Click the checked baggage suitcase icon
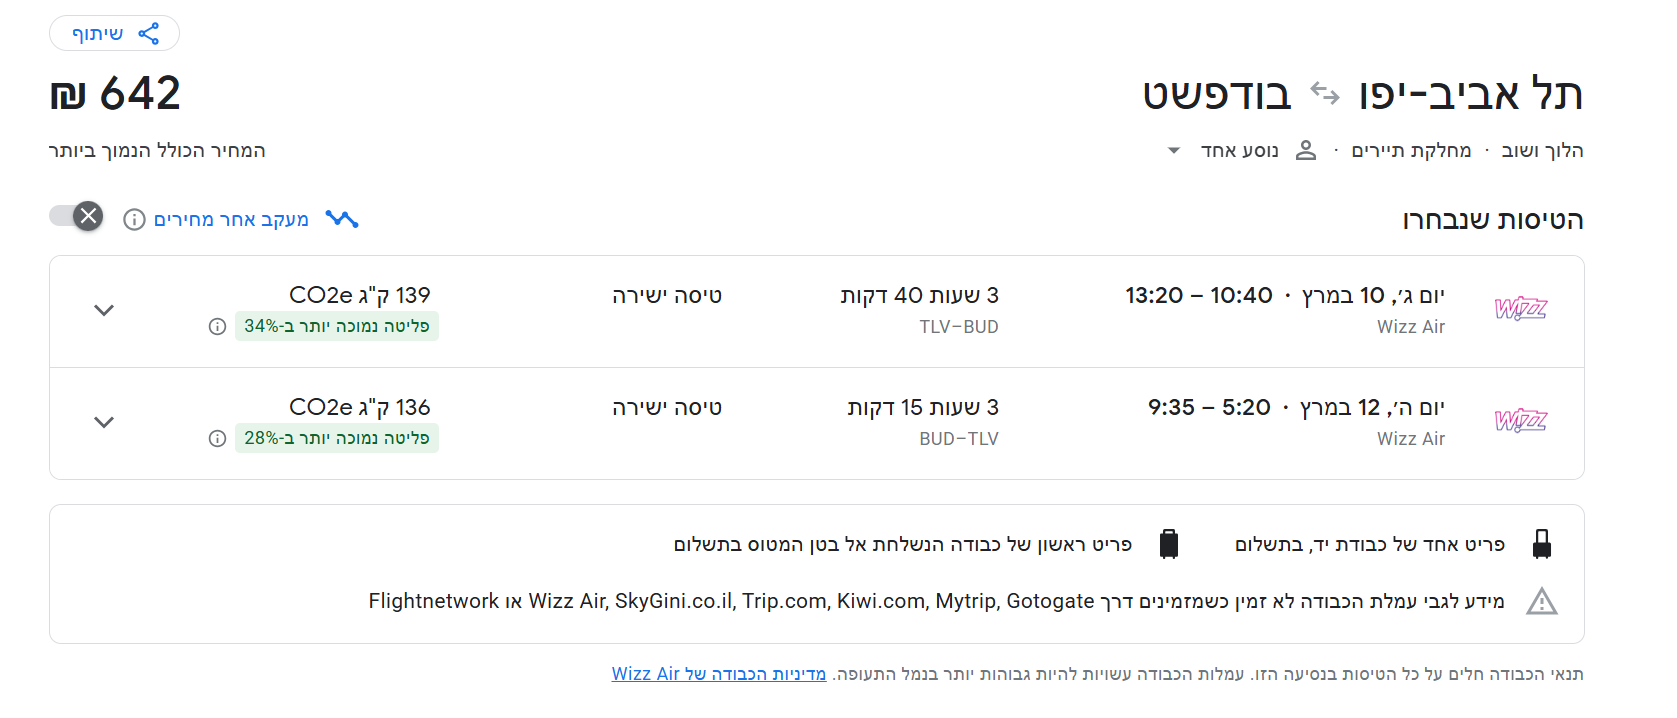The height and width of the screenshot is (718, 1677). [1171, 543]
